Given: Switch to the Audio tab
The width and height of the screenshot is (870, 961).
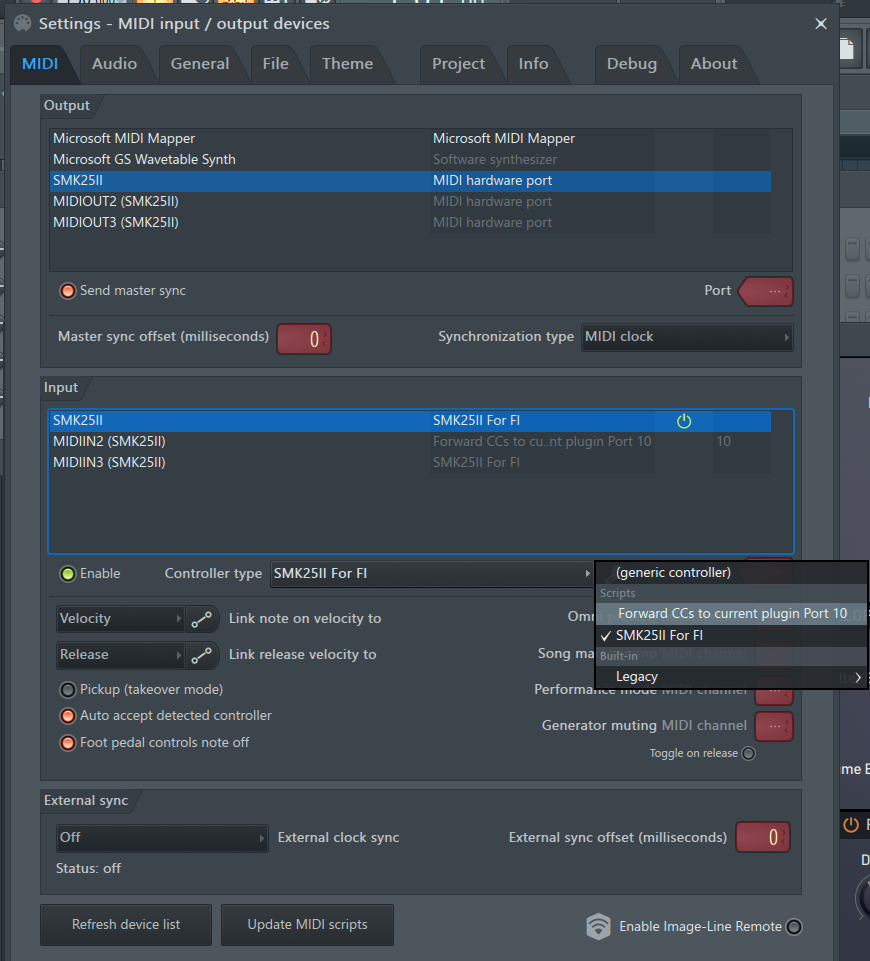Looking at the screenshot, I should click(x=115, y=64).
